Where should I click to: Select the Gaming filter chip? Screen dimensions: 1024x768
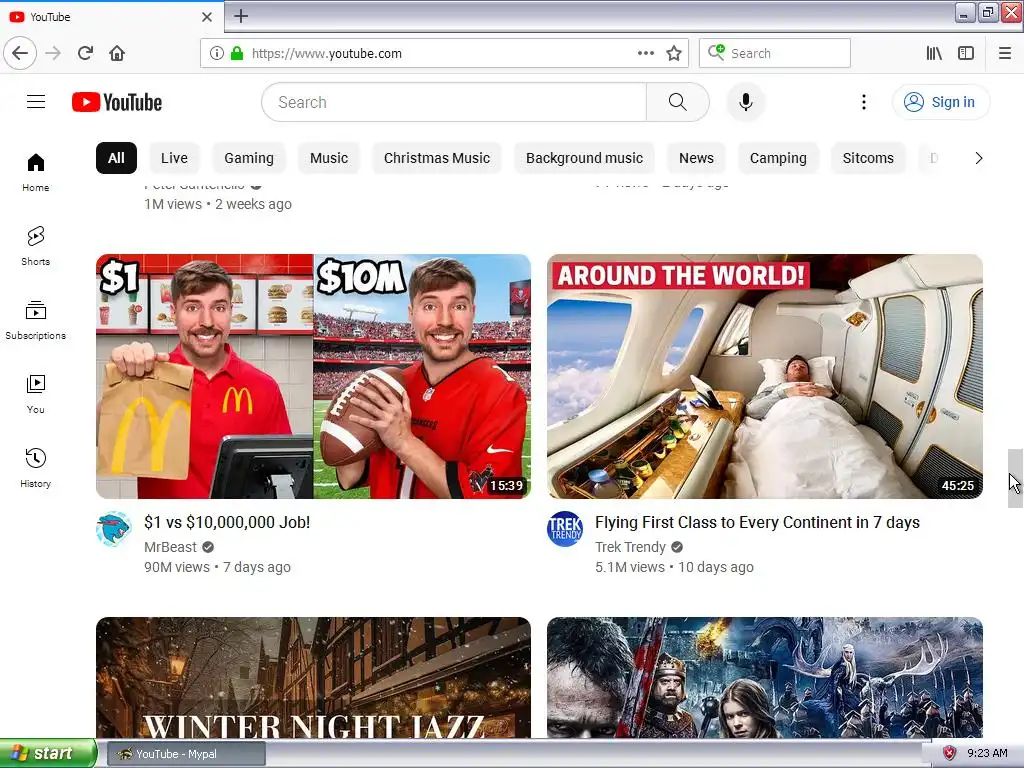[249, 158]
